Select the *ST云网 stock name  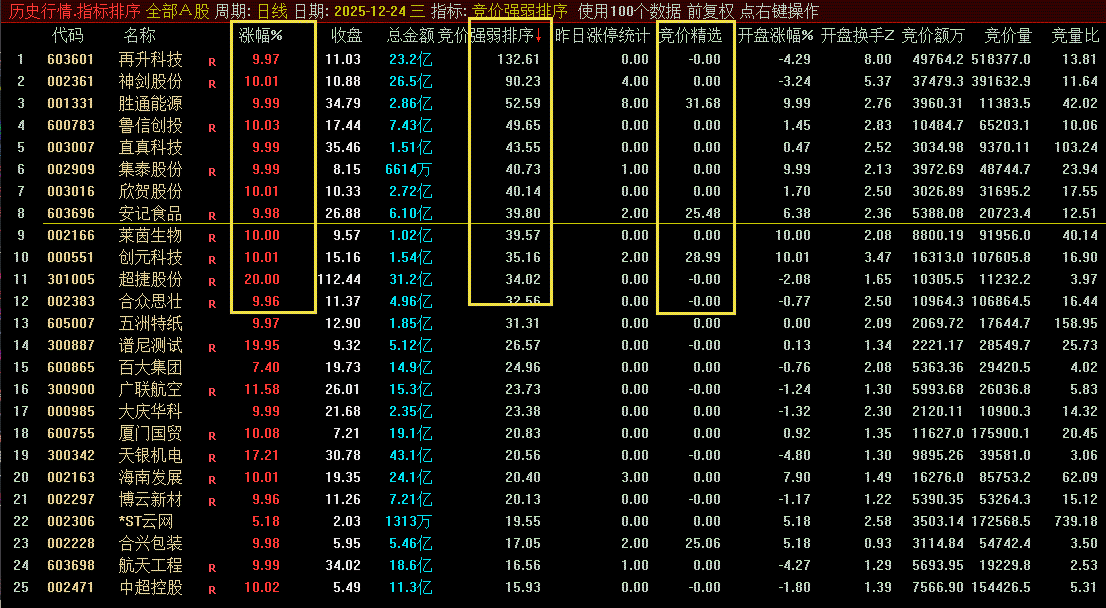coord(145,521)
